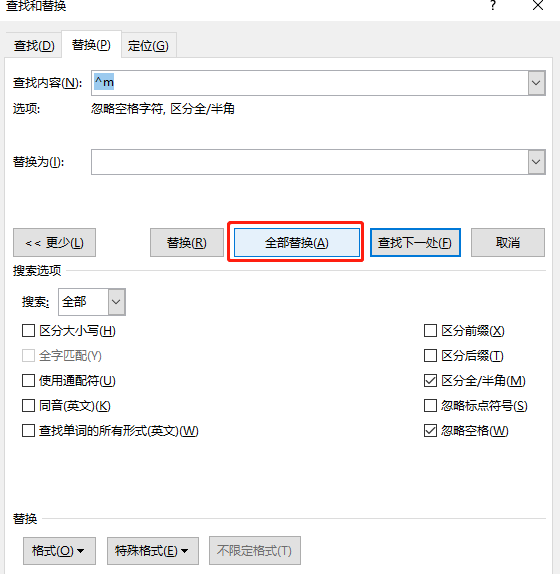Click into the 查找内容 input field
Viewport: 560px width, 574px height.
tap(310, 83)
